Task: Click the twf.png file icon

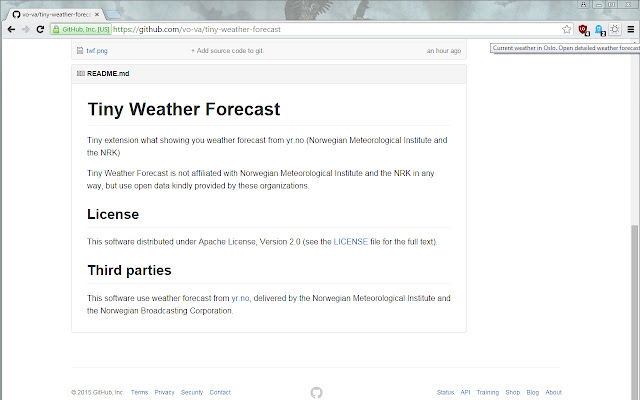Action: pos(80,51)
